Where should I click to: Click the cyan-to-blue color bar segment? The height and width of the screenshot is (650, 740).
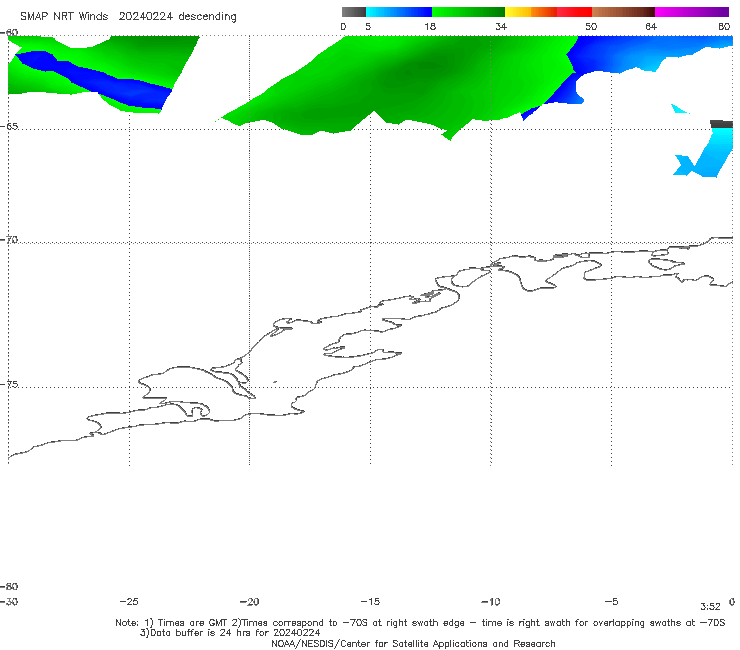click(399, 12)
